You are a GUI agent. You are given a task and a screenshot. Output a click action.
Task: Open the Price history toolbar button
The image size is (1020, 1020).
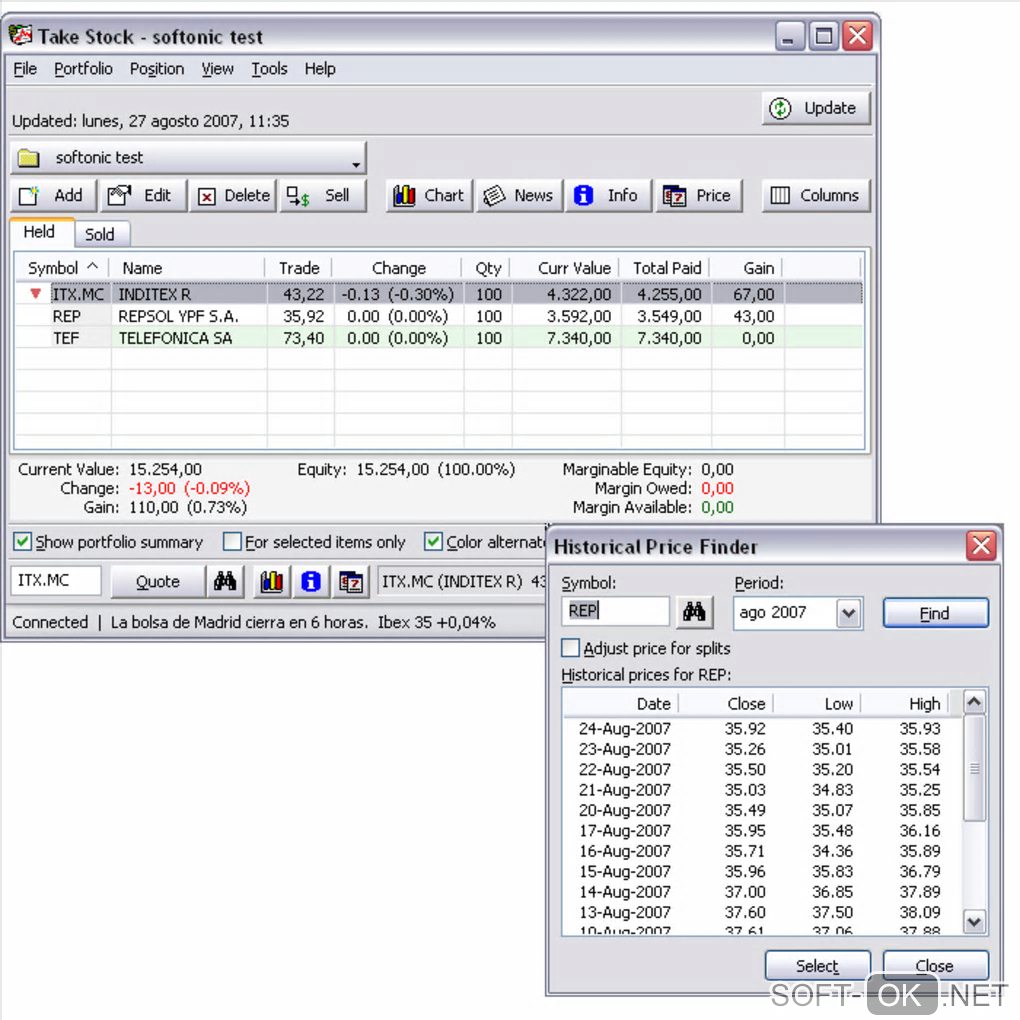pos(699,195)
